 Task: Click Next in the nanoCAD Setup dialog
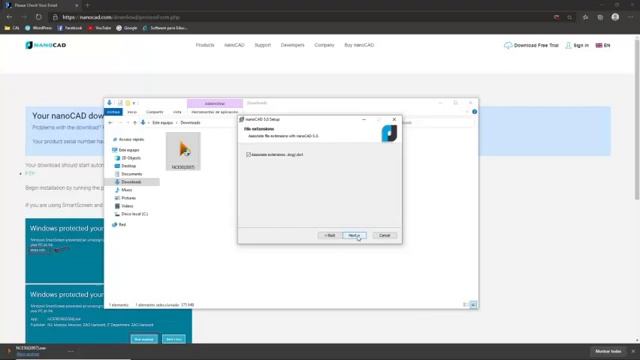point(354,236)
